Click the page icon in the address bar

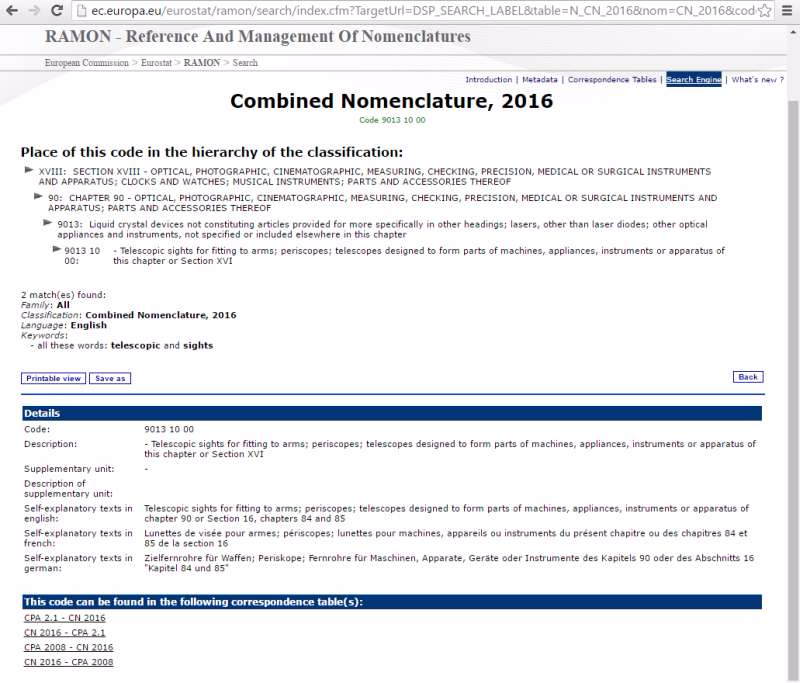[x=81, y=10]
